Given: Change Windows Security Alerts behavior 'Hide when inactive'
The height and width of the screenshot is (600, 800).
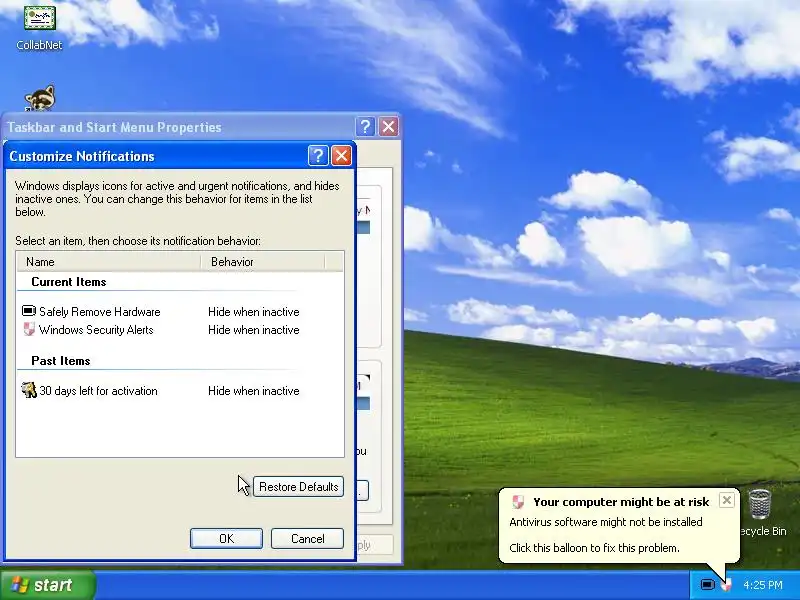Looking at the screenshot, I should click(x=254, y=330).
